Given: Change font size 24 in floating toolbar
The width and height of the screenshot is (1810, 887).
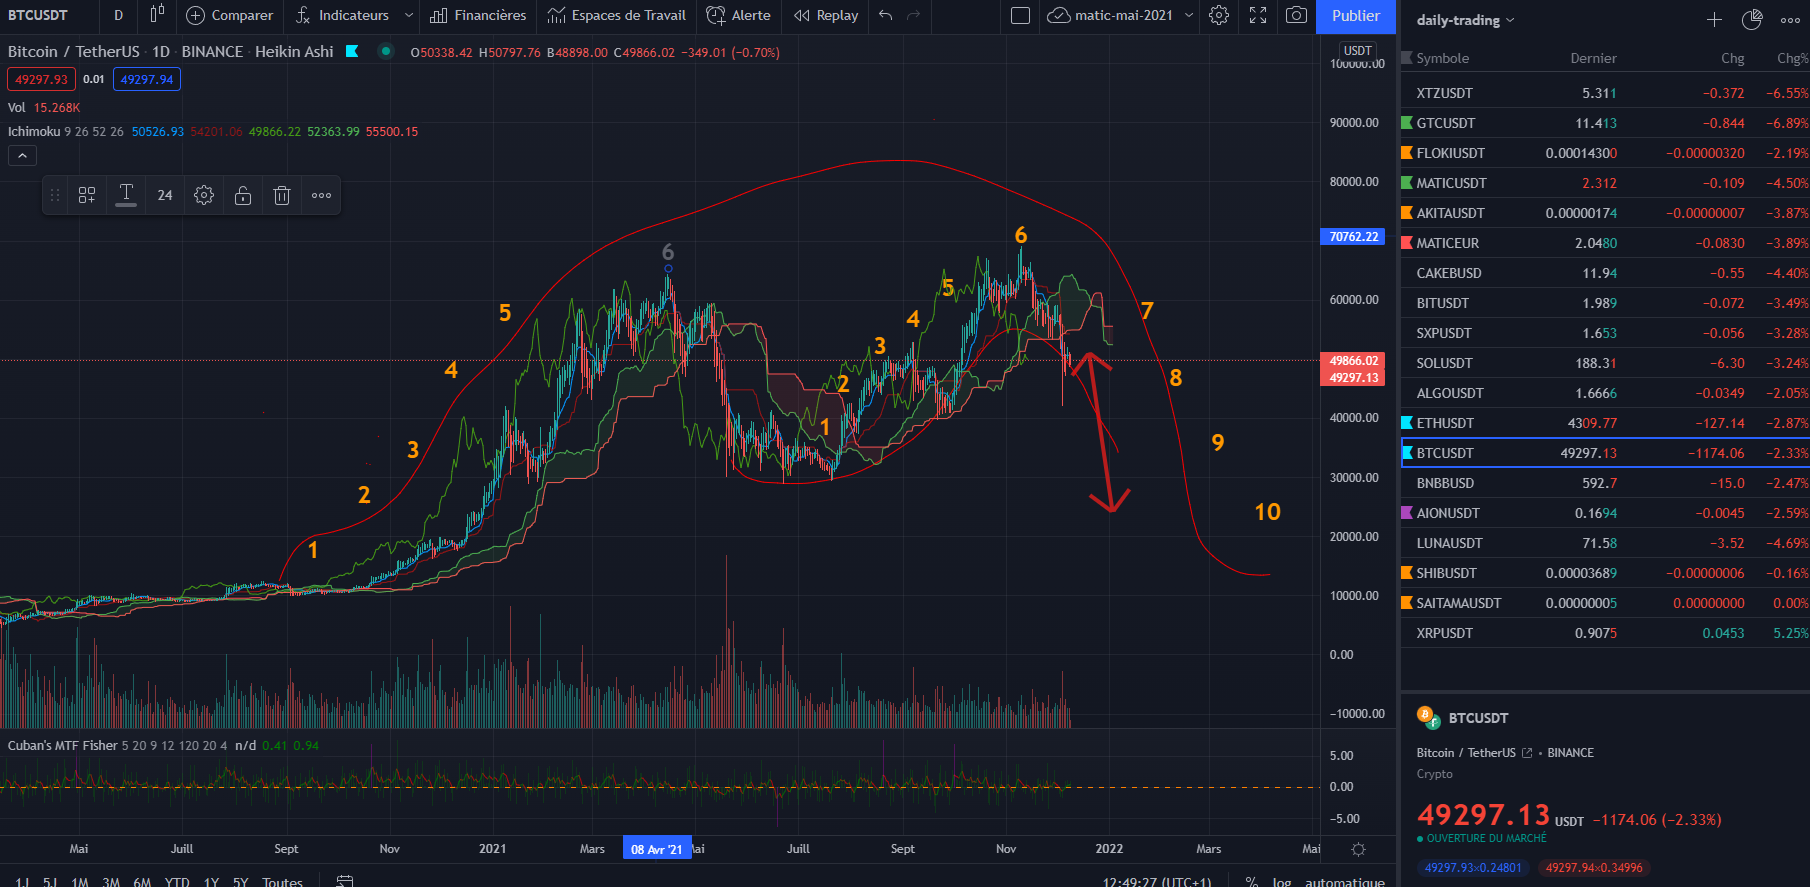Looking at the screenshot, I should (x=165, y=195).
